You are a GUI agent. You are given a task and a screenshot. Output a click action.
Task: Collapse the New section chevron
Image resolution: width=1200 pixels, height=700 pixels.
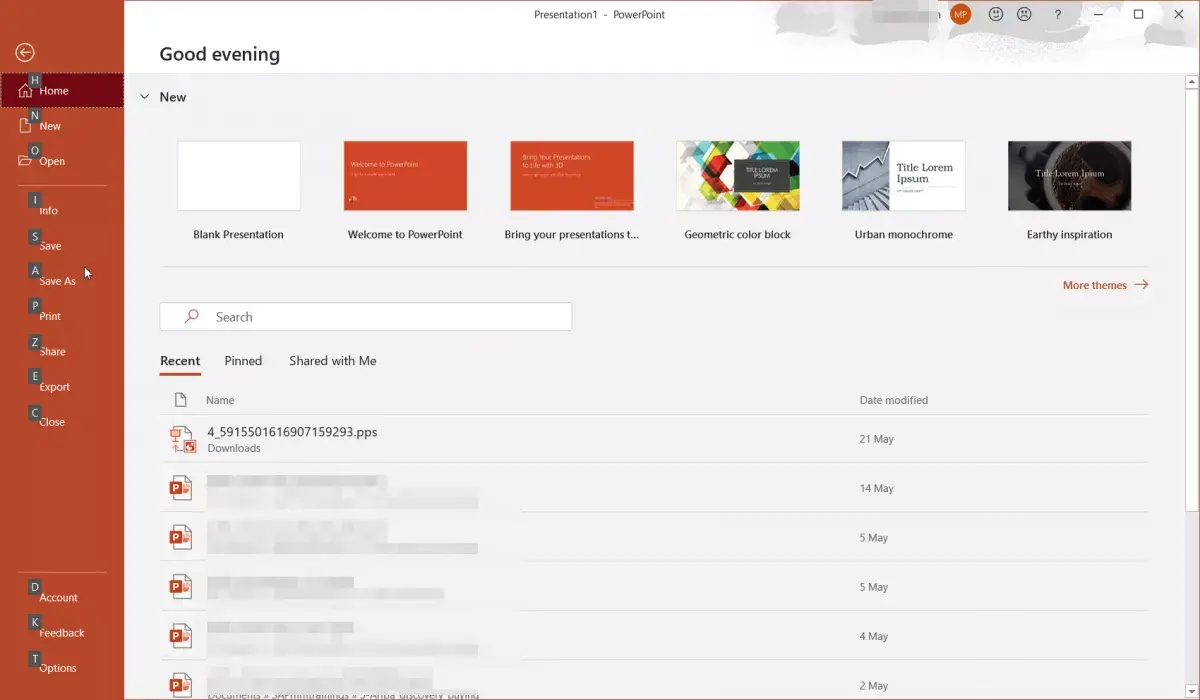point(145,97)
